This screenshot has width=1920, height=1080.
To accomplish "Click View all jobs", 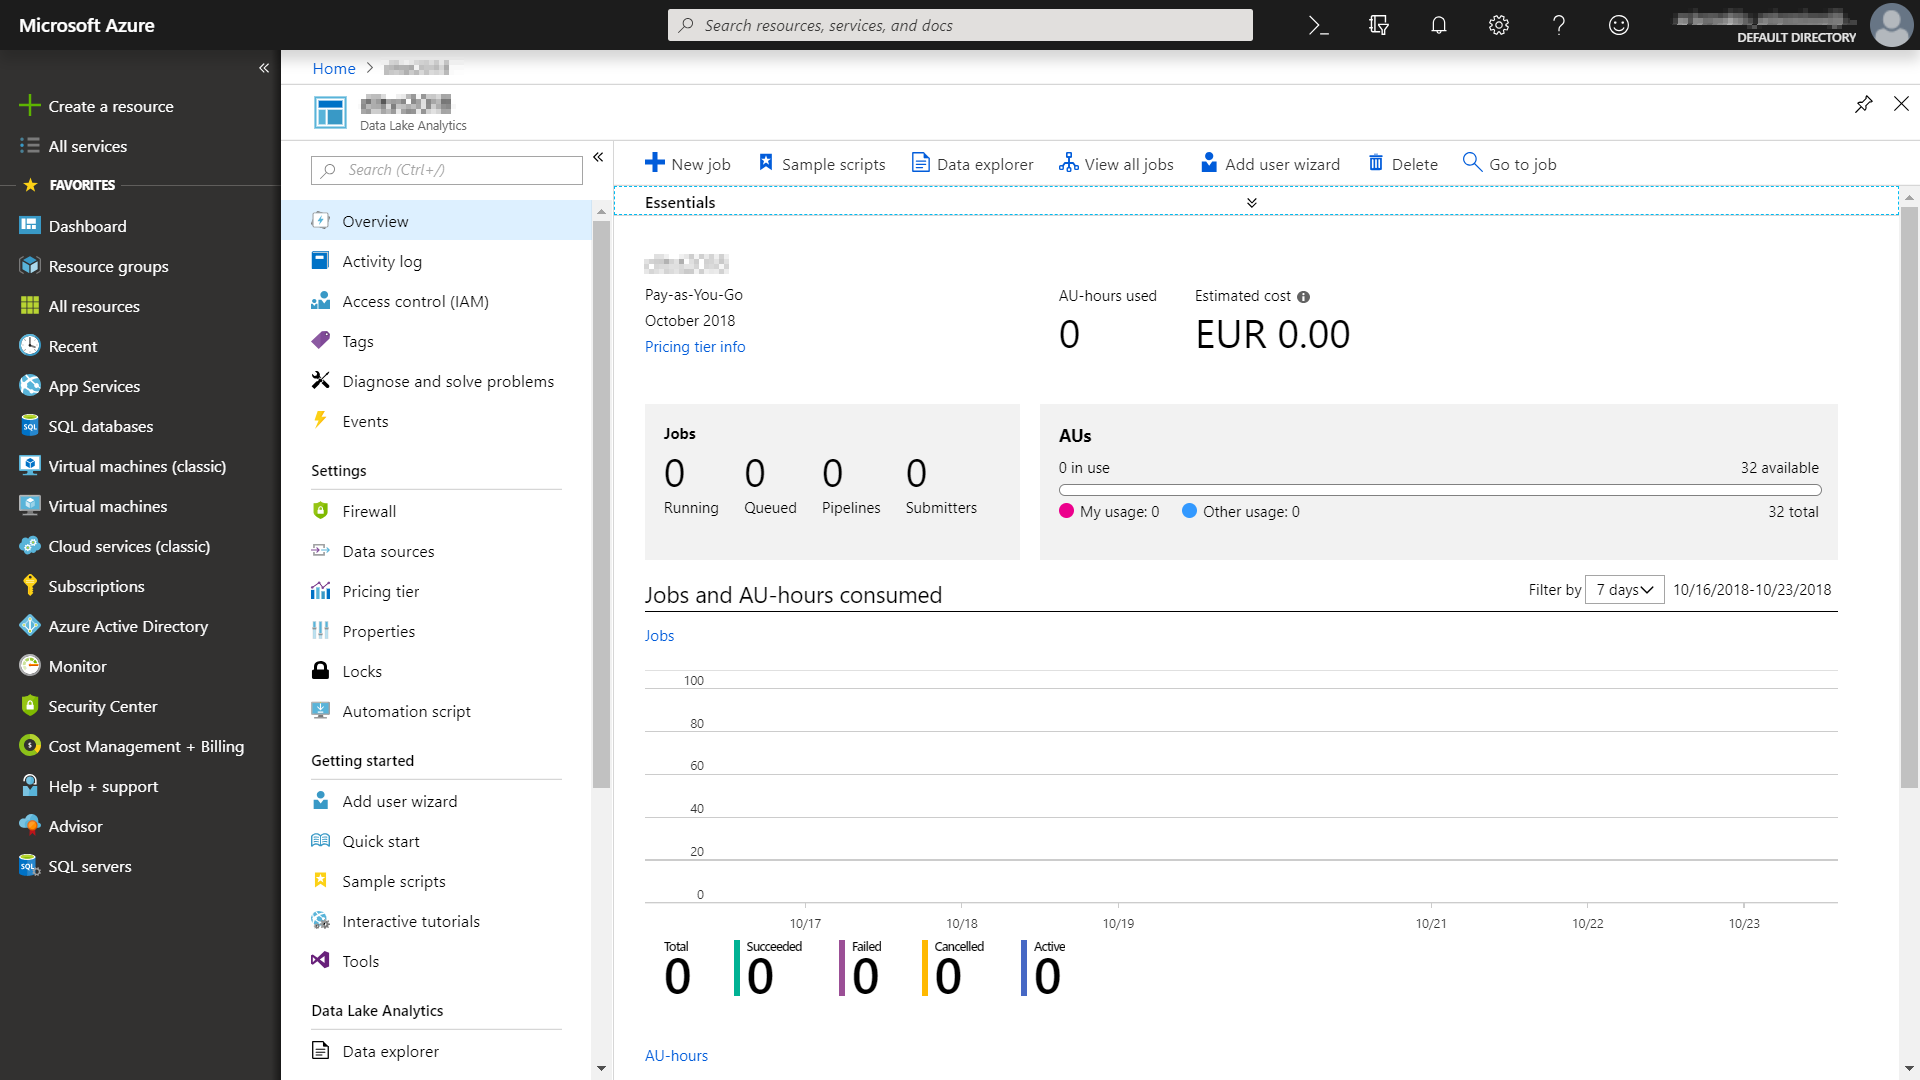I will click(1116, 164).
